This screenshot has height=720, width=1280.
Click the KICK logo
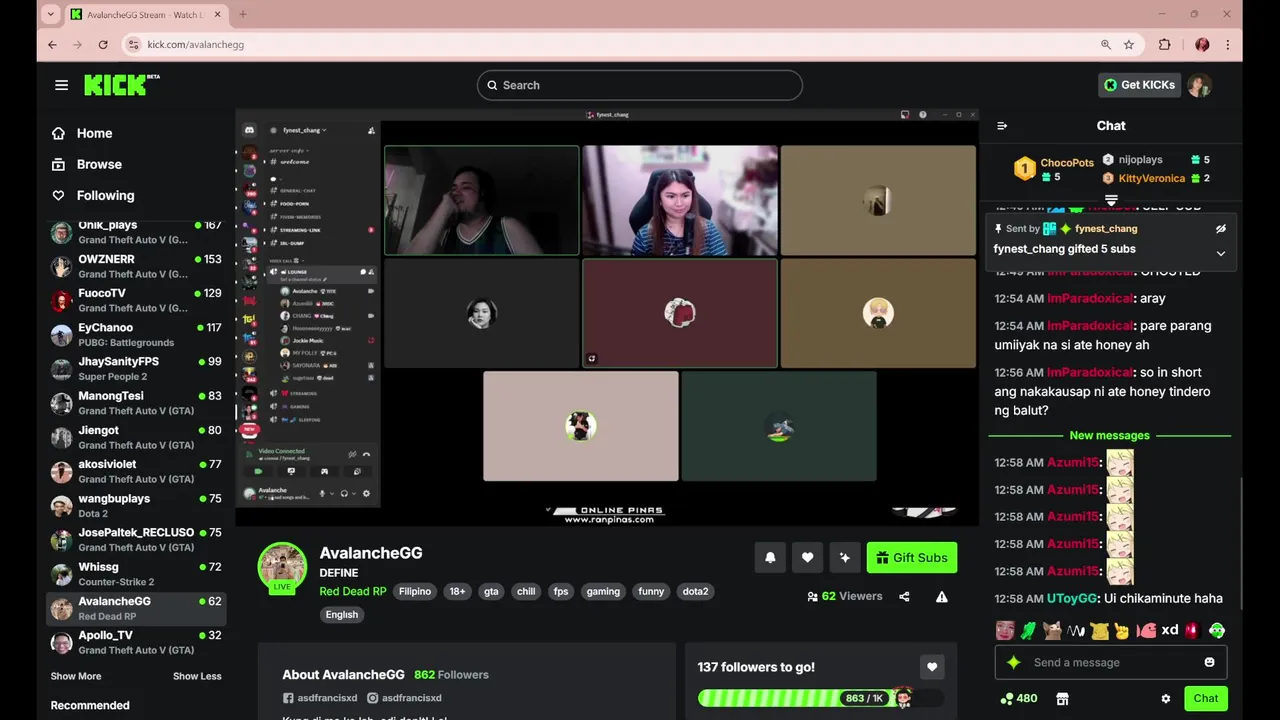[x=121, y=85]
